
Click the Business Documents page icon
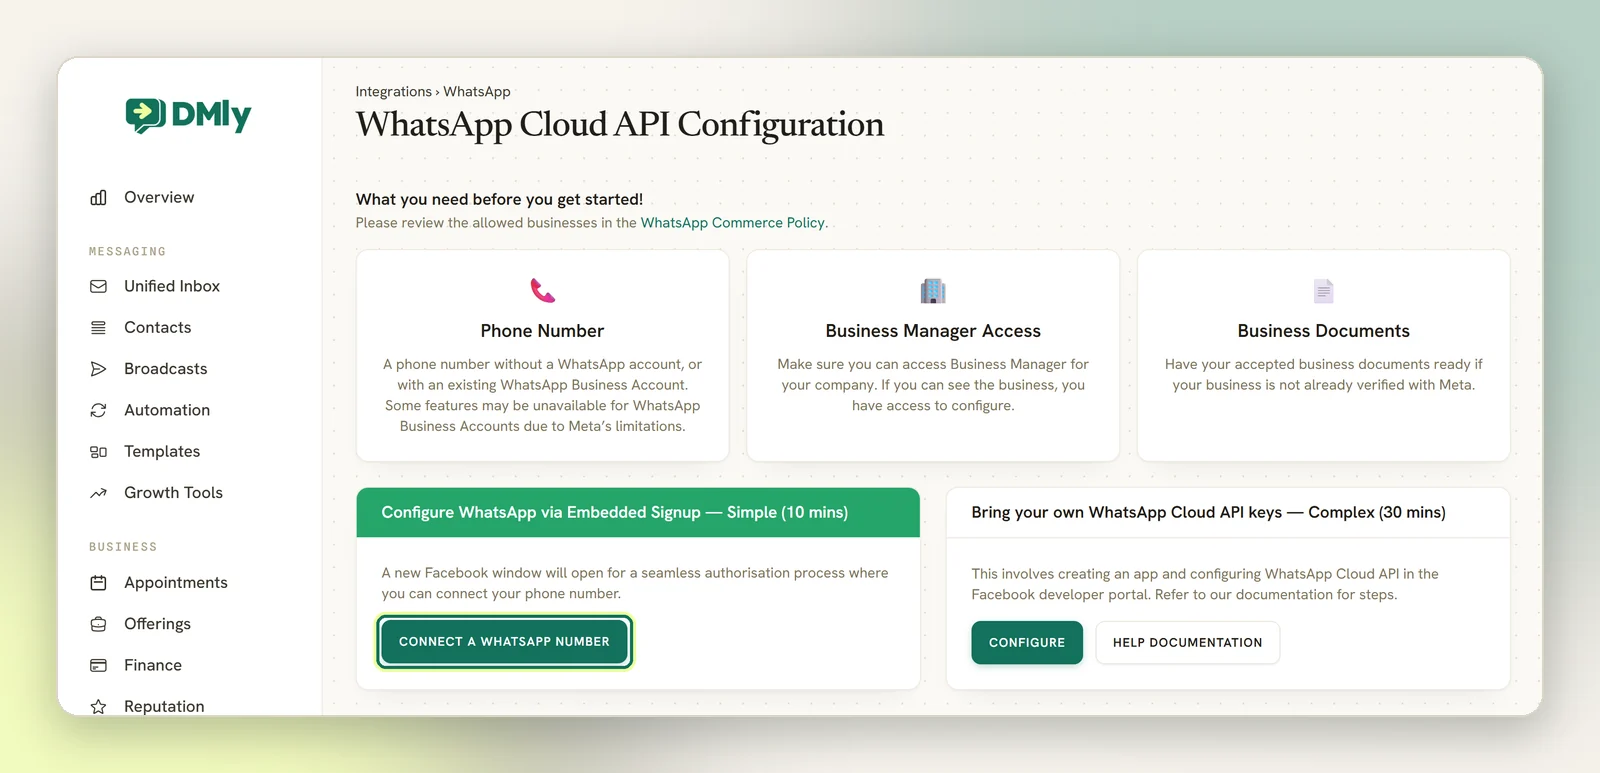tap(1323, 291)
